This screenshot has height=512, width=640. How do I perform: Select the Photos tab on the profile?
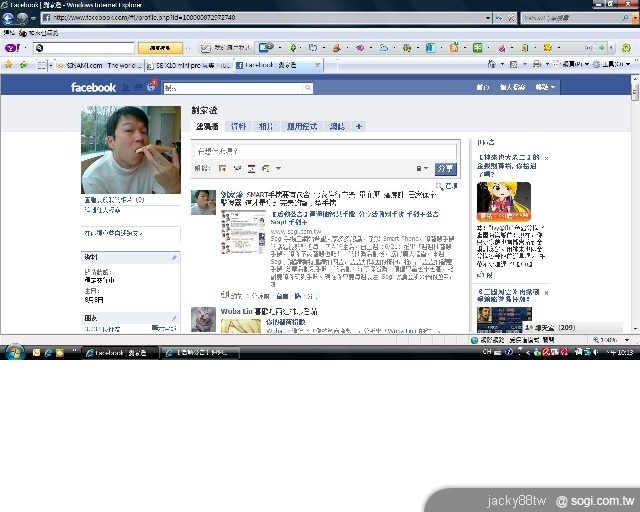coord(266,127)
